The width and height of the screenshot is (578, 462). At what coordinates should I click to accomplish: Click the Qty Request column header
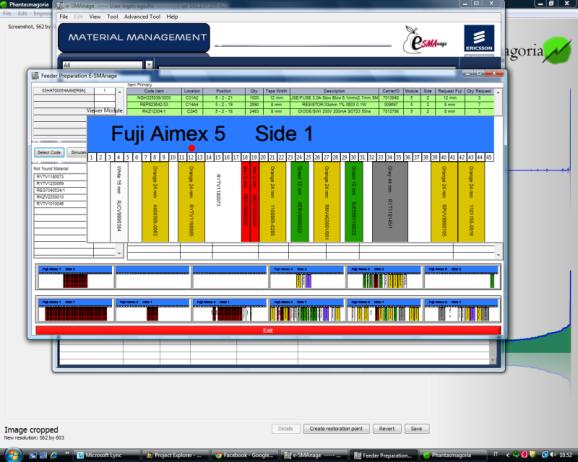479,91
